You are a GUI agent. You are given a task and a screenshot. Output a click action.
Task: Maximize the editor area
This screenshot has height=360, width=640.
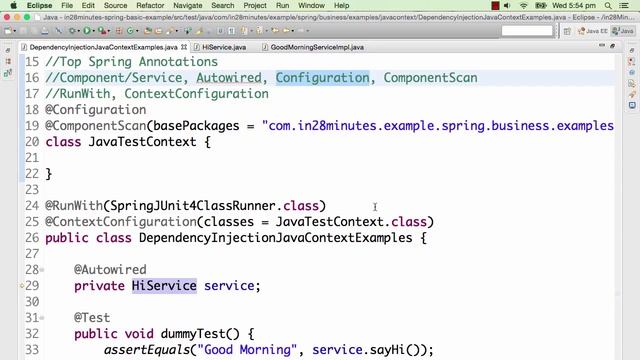point(612,46)
